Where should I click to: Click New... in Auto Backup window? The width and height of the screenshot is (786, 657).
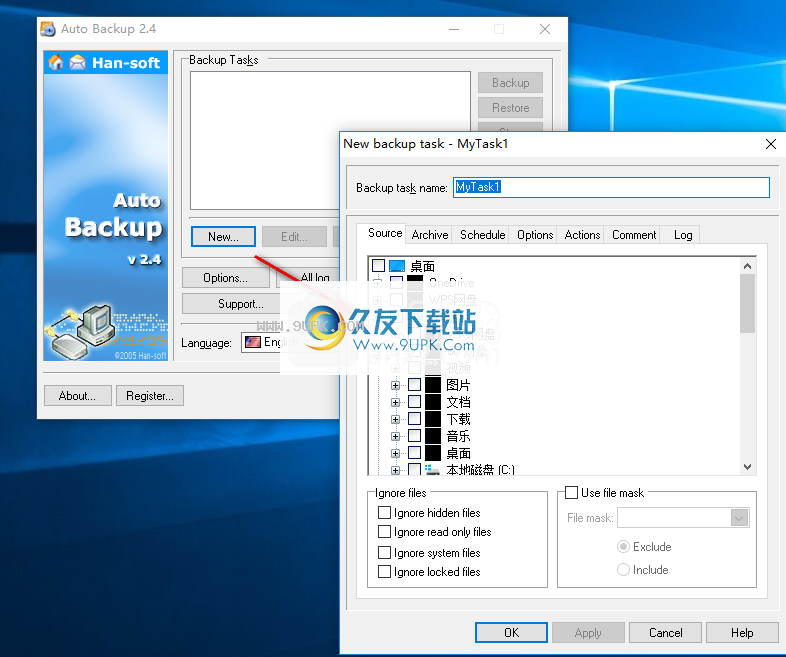pyautogui.click(x=223, y=237)
